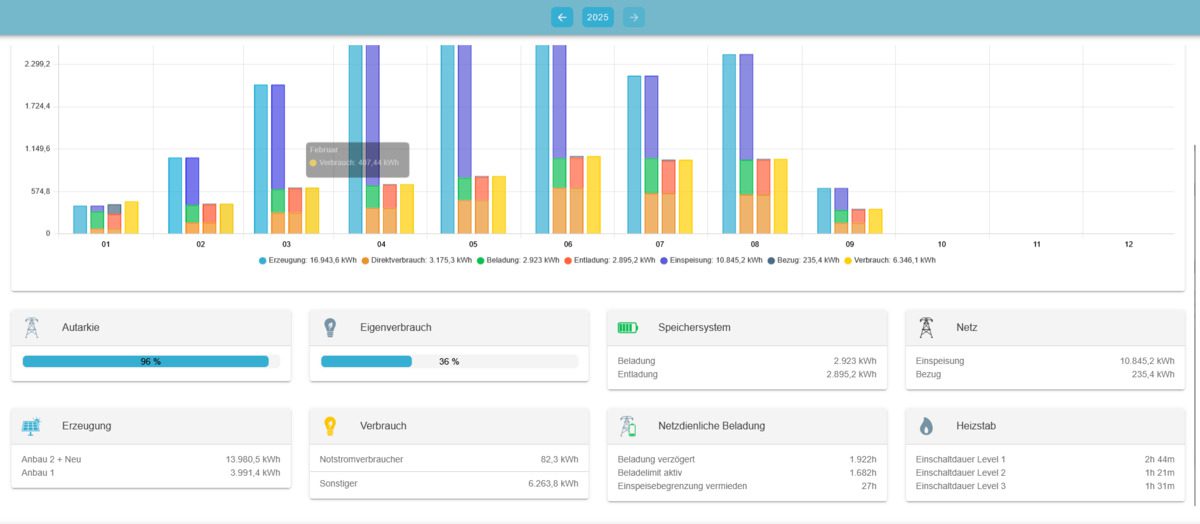Click the Netz transmission tower icon
Viewport: 1200px width, 524px height.
coord(926,327)
